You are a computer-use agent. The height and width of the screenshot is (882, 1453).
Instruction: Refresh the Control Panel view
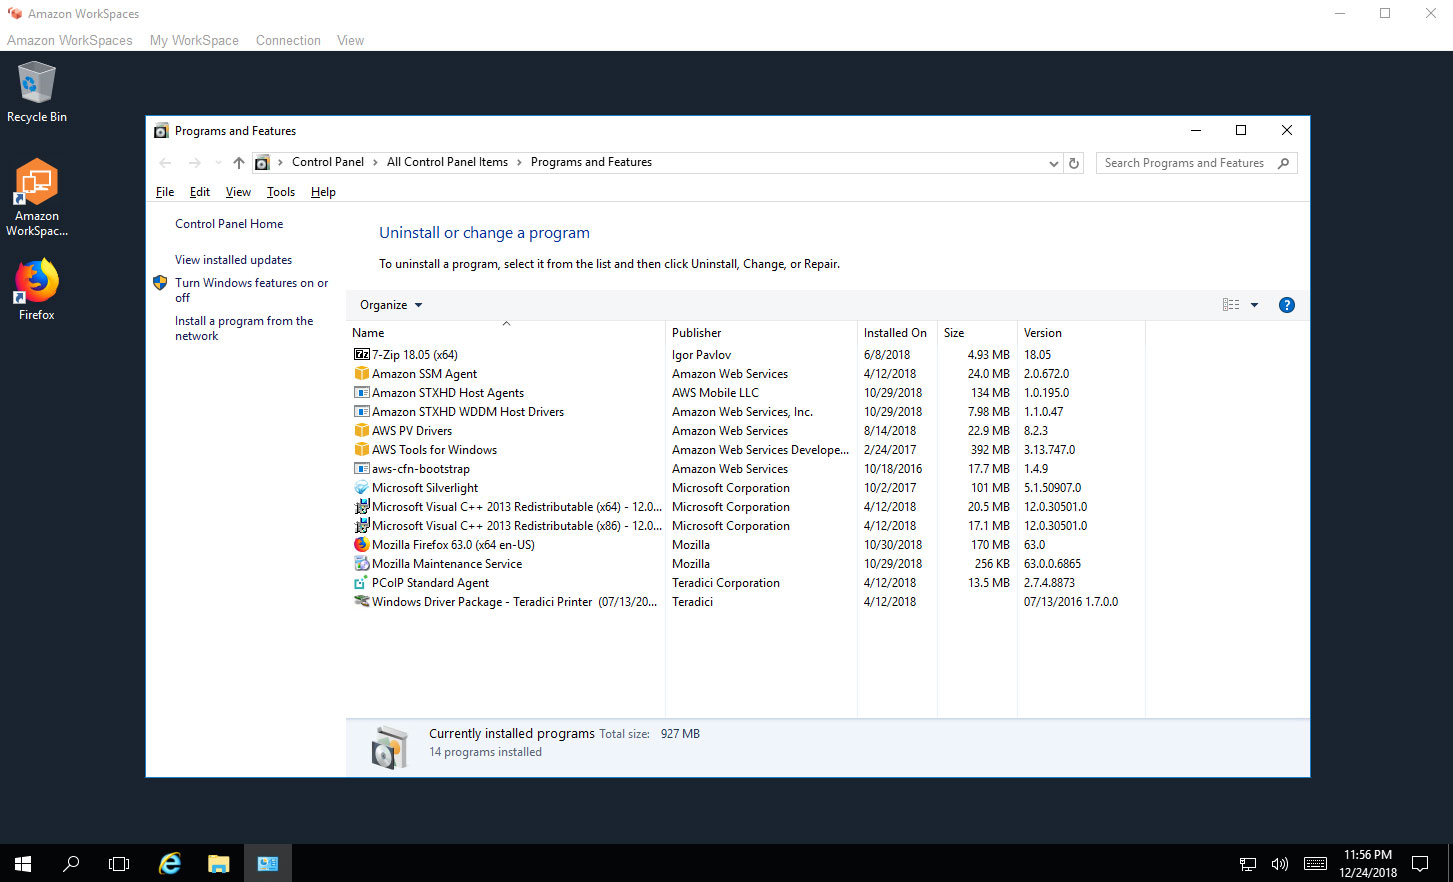click(x=1074, y=162)
